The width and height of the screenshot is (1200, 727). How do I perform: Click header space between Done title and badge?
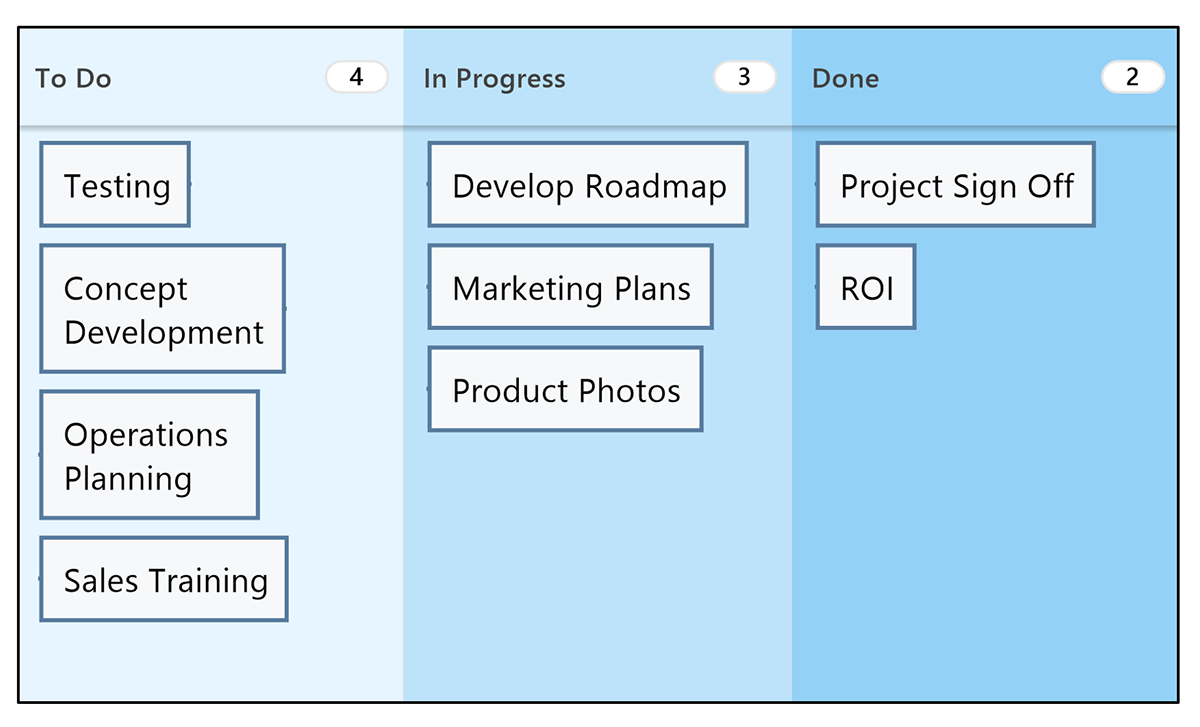coord(990,79)
